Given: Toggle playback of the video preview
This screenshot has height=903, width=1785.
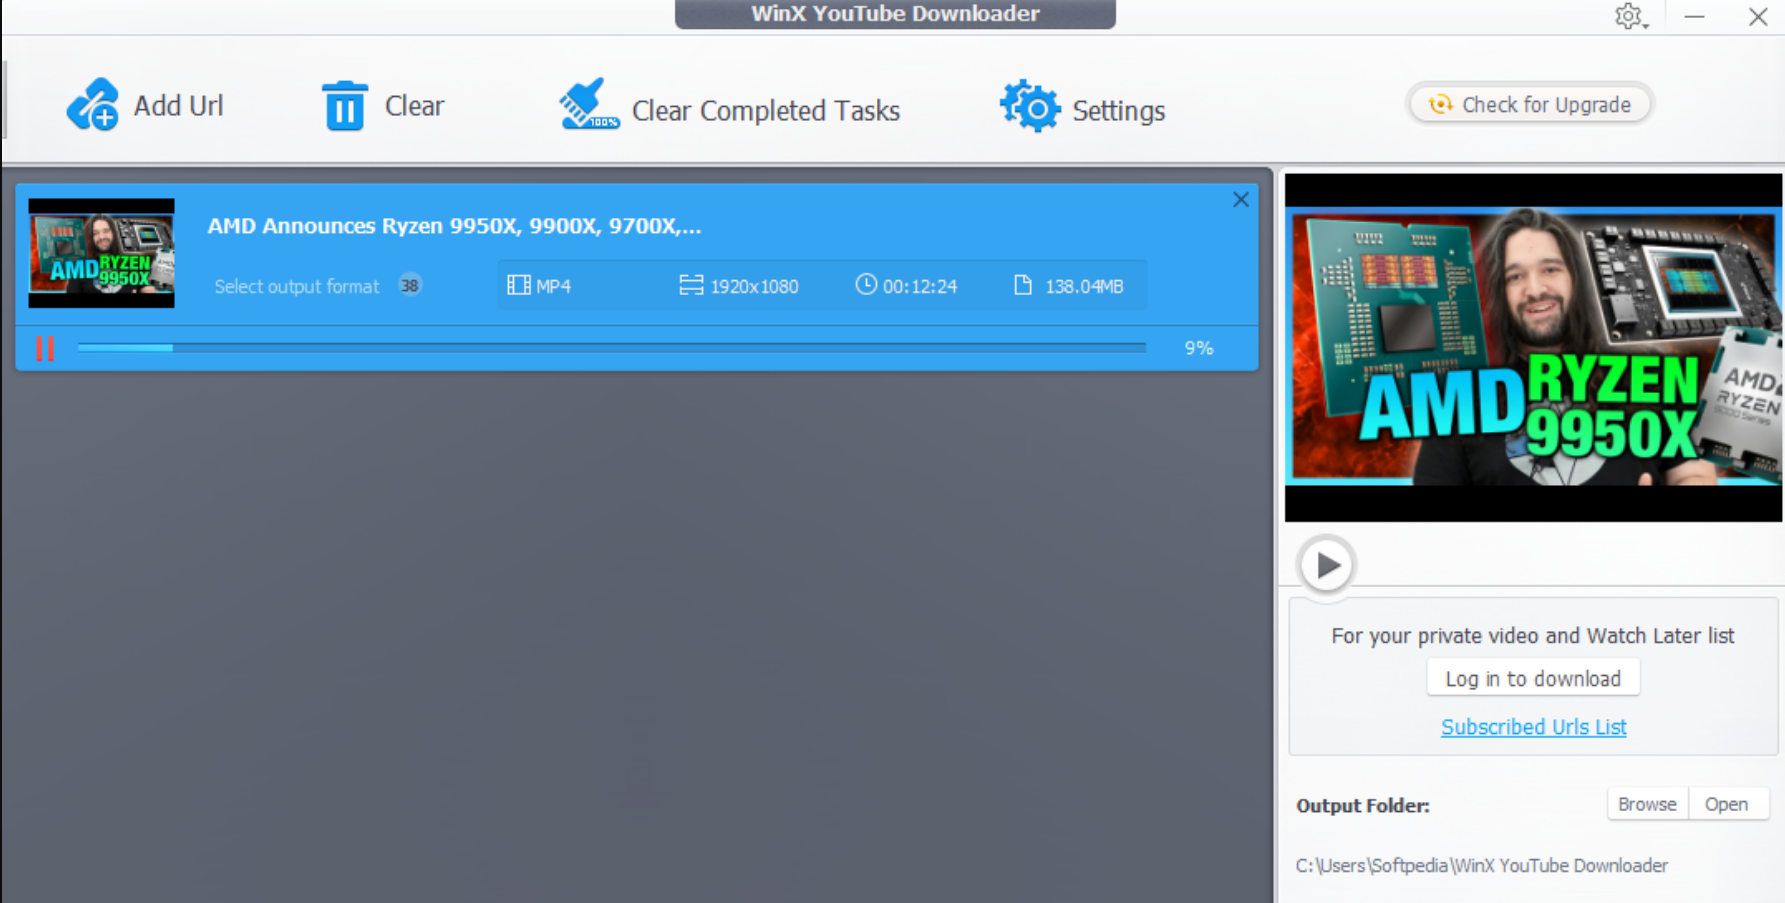Looking at the screenshot, I should pyautogui.click(x=1325, y=565).
